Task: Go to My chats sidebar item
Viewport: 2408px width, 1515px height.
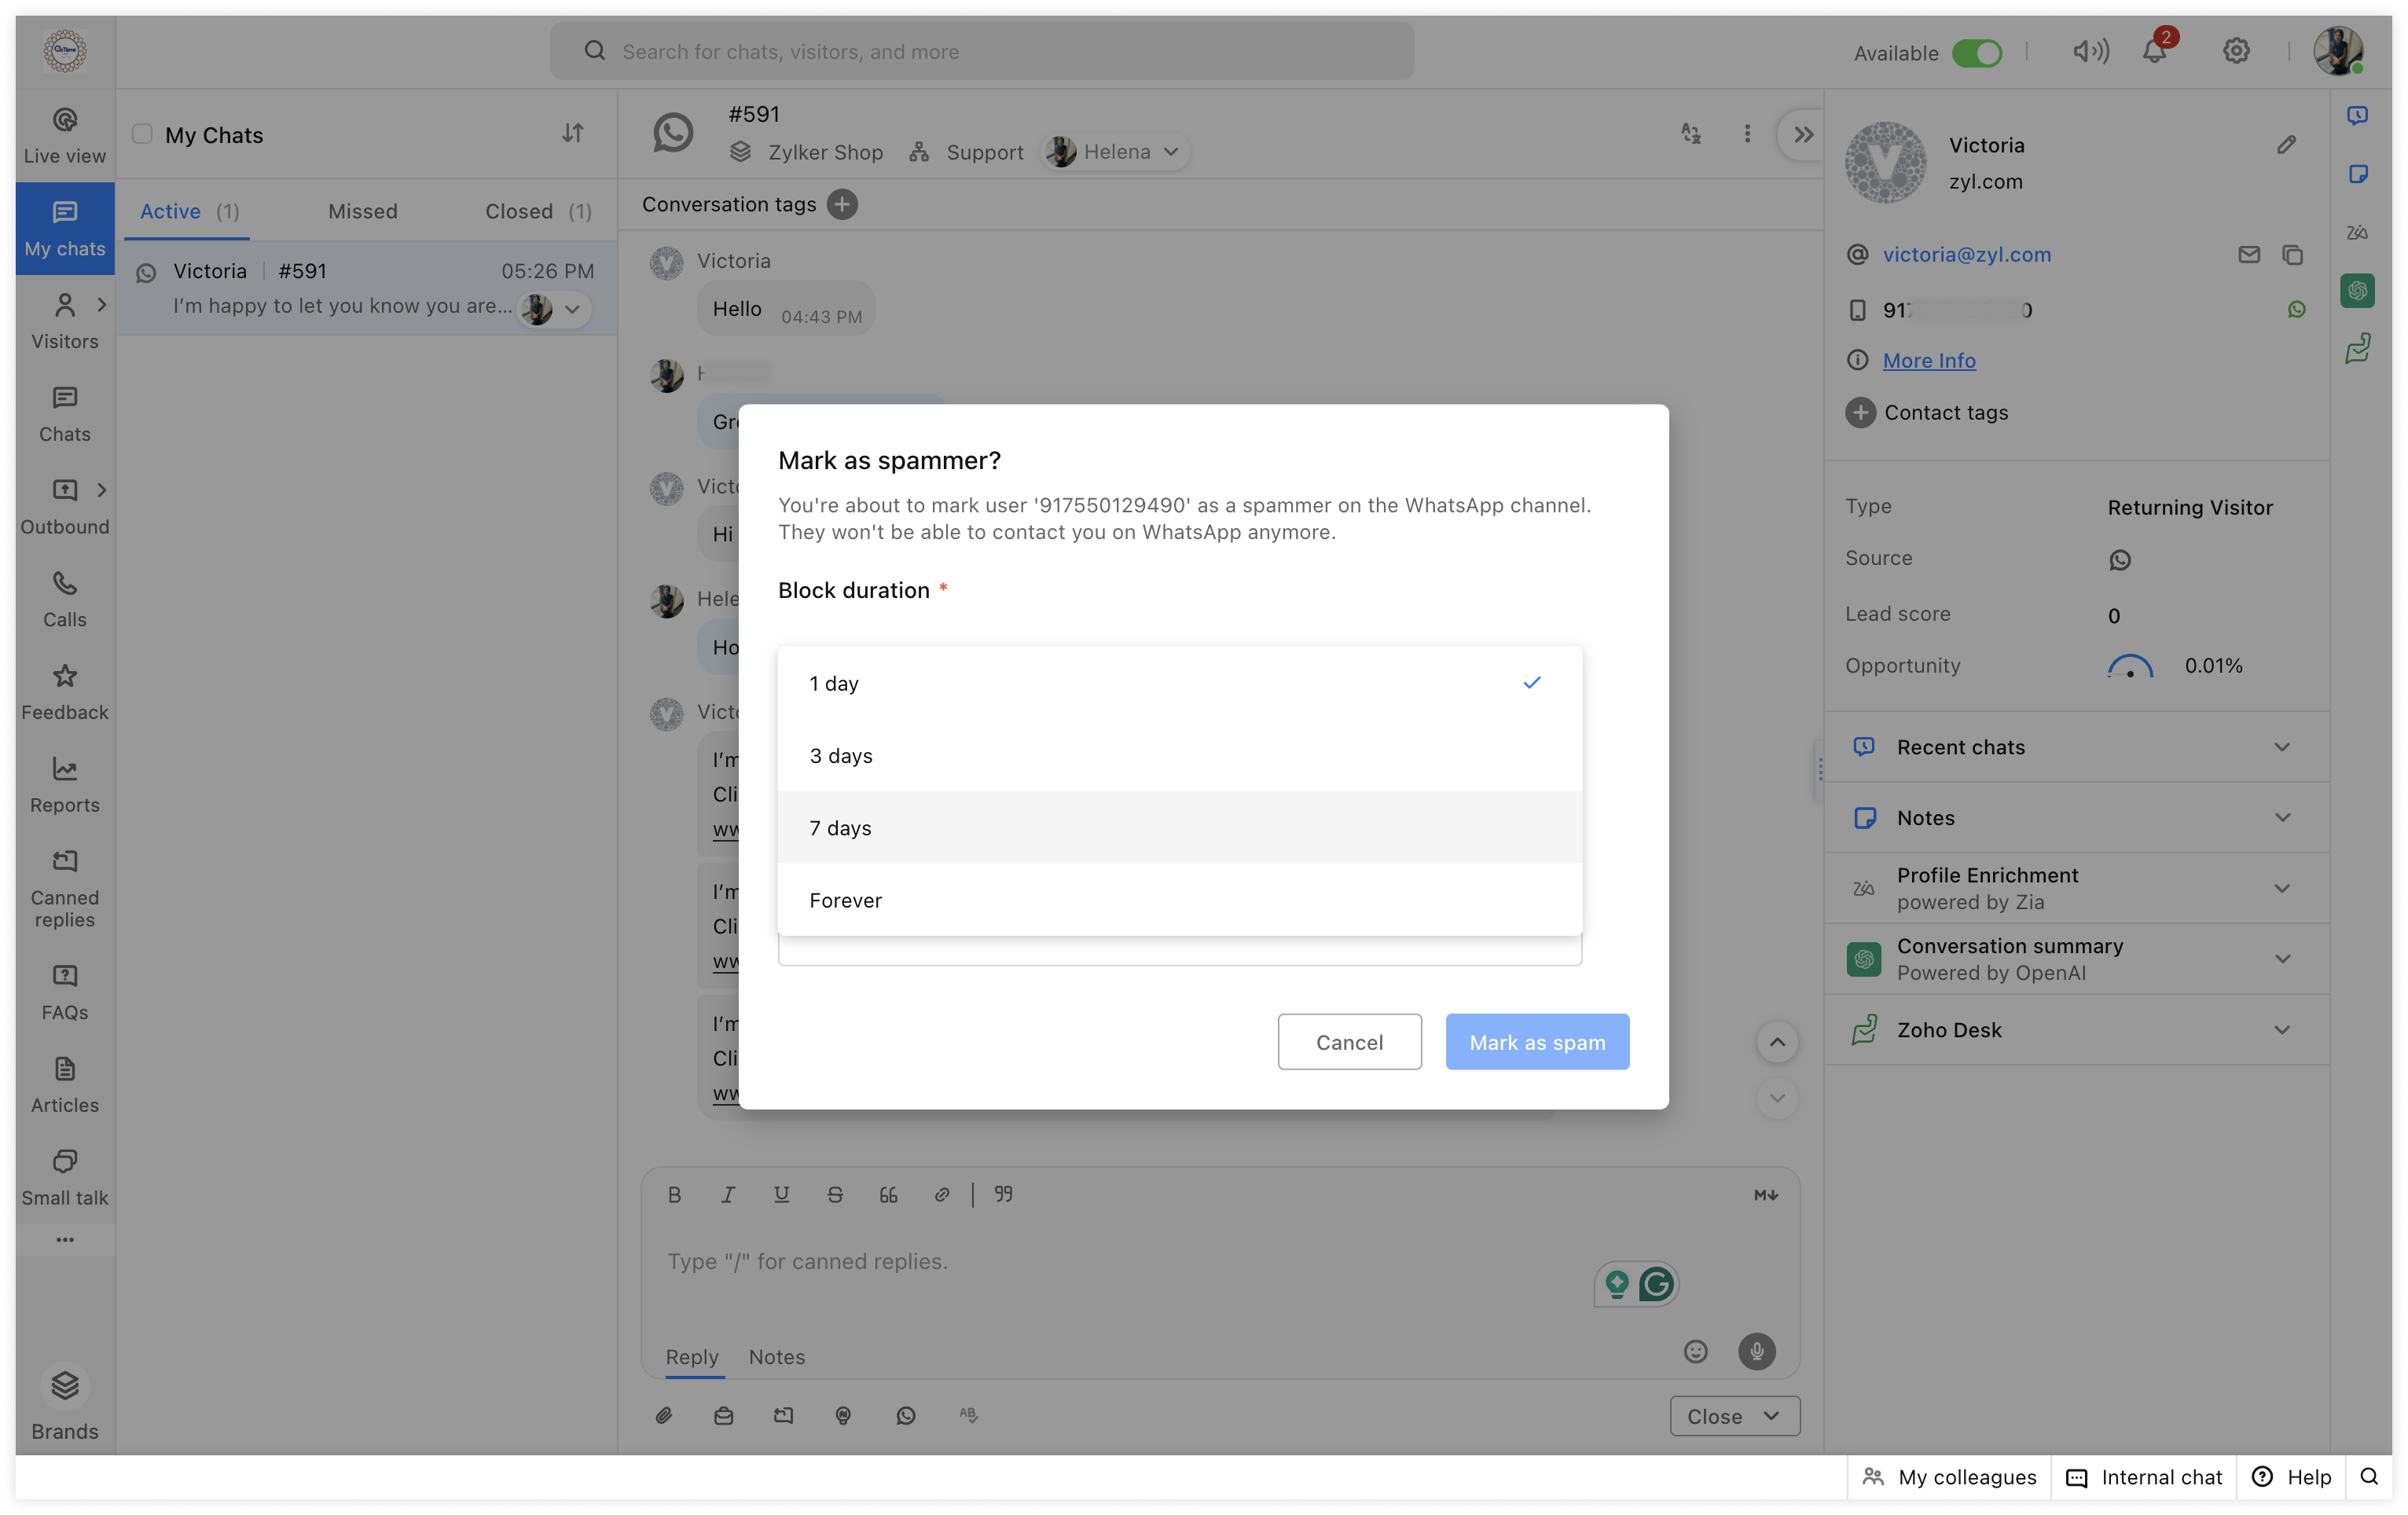Action: point(65,228)
